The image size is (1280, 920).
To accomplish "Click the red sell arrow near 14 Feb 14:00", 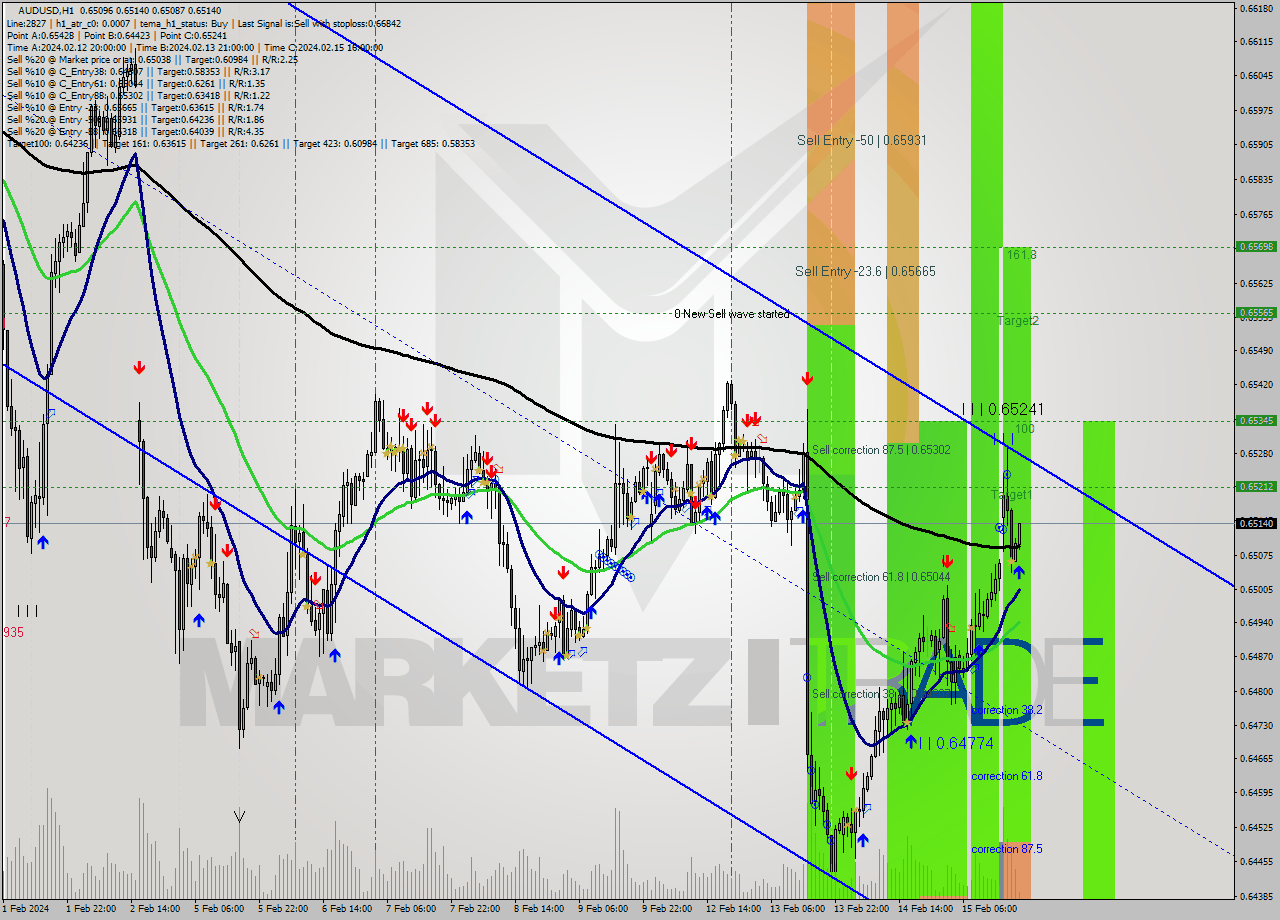I will tap(946, 561).
